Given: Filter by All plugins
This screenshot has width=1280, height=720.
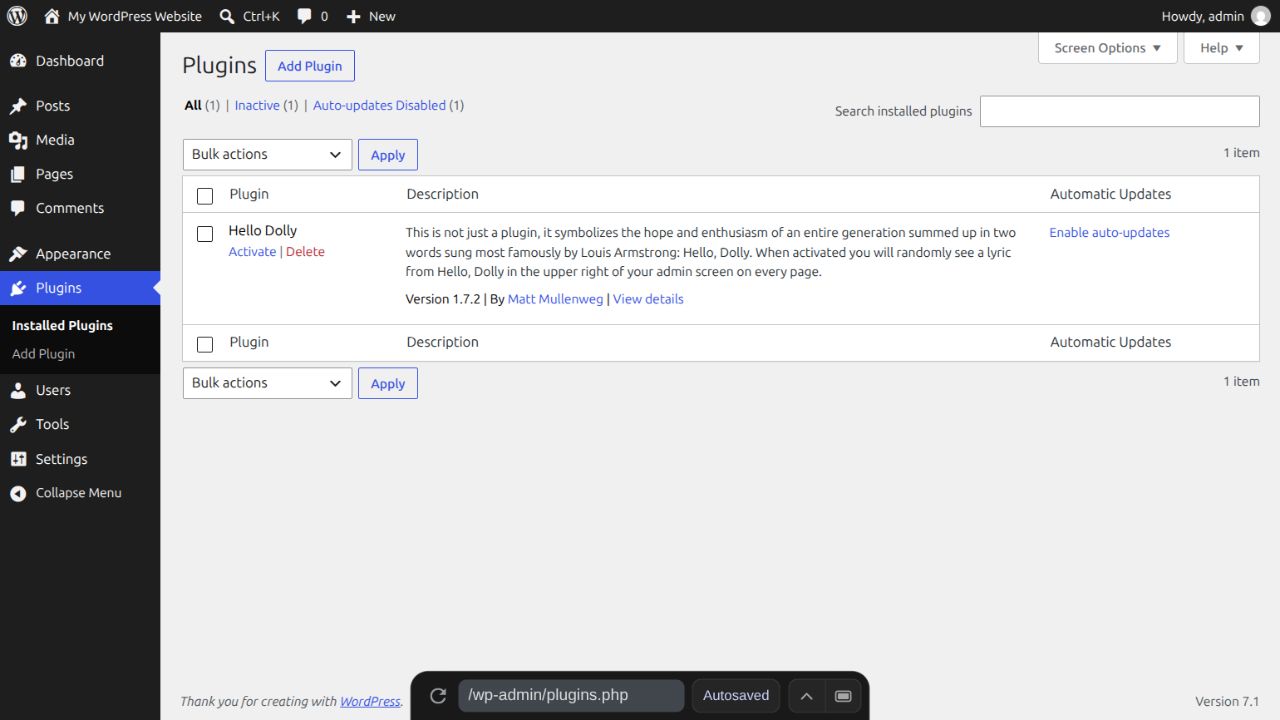Looking at the screenshot, I should click(x=193, y=105).
